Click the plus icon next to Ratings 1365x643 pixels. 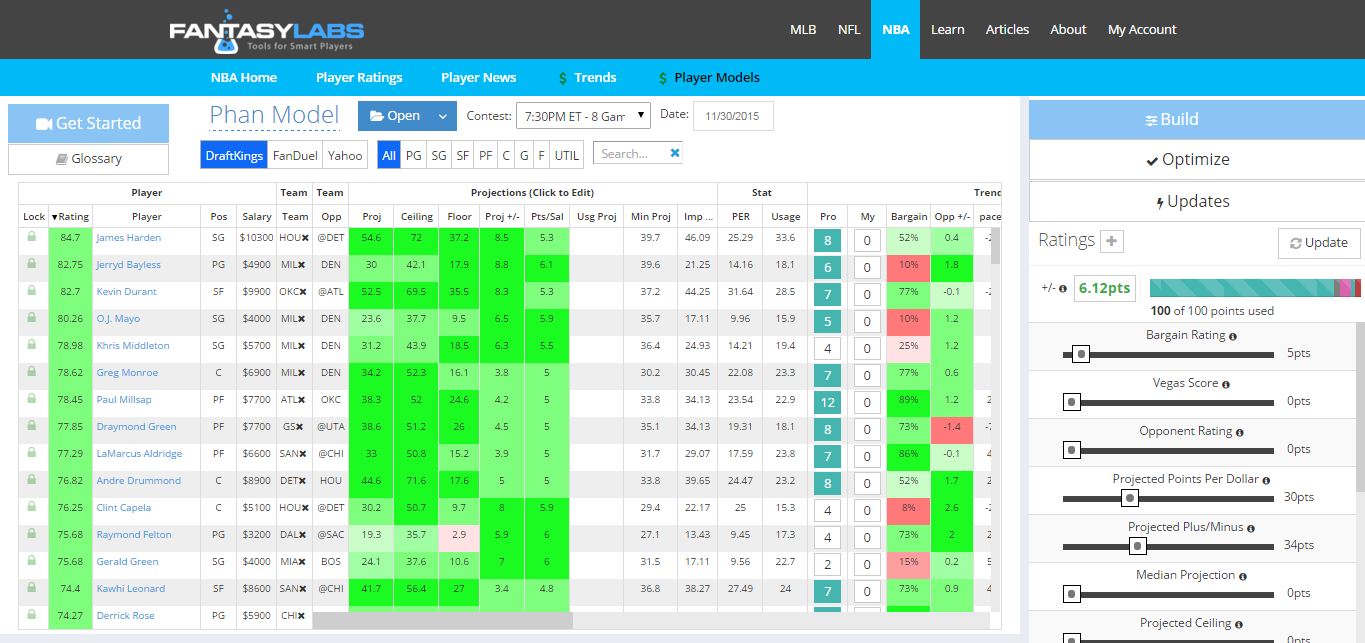tap(1111, 241)
